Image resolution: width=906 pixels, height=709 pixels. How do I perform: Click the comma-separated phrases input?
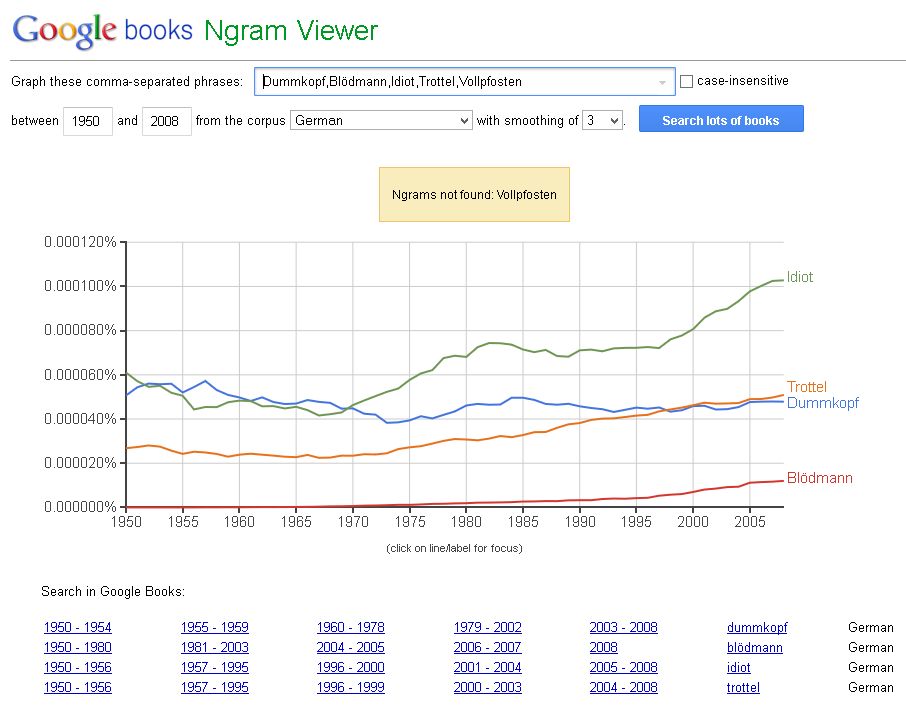465,81
